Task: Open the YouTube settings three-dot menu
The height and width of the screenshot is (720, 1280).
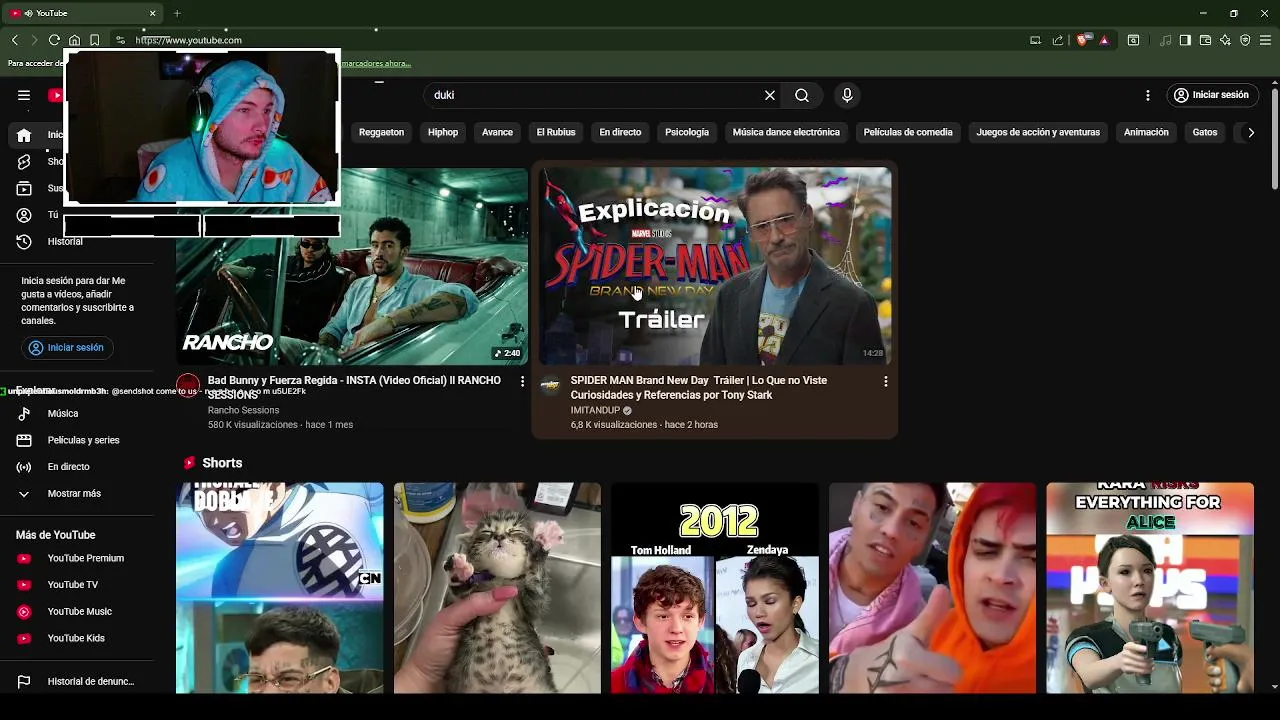Action: point(1148,95)
